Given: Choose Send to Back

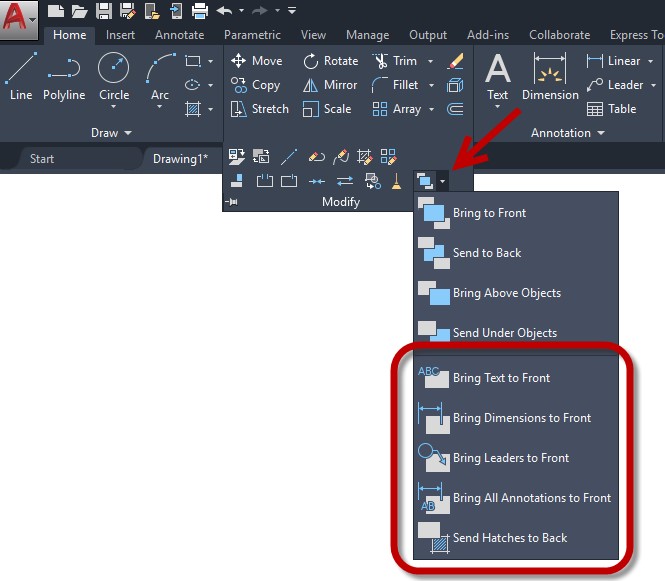Looking at the screenshot, I should pos(516,253).
